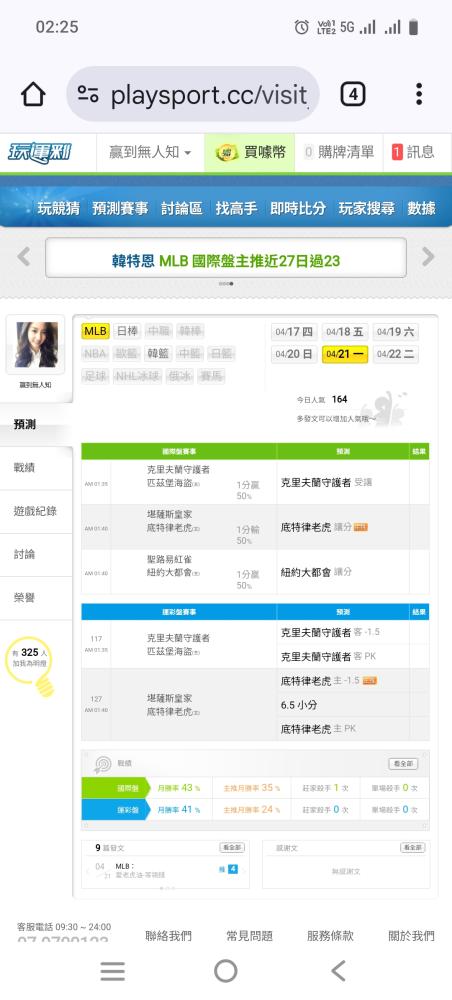
Task: Select the NBA league filter
Action: click(96, 353)
